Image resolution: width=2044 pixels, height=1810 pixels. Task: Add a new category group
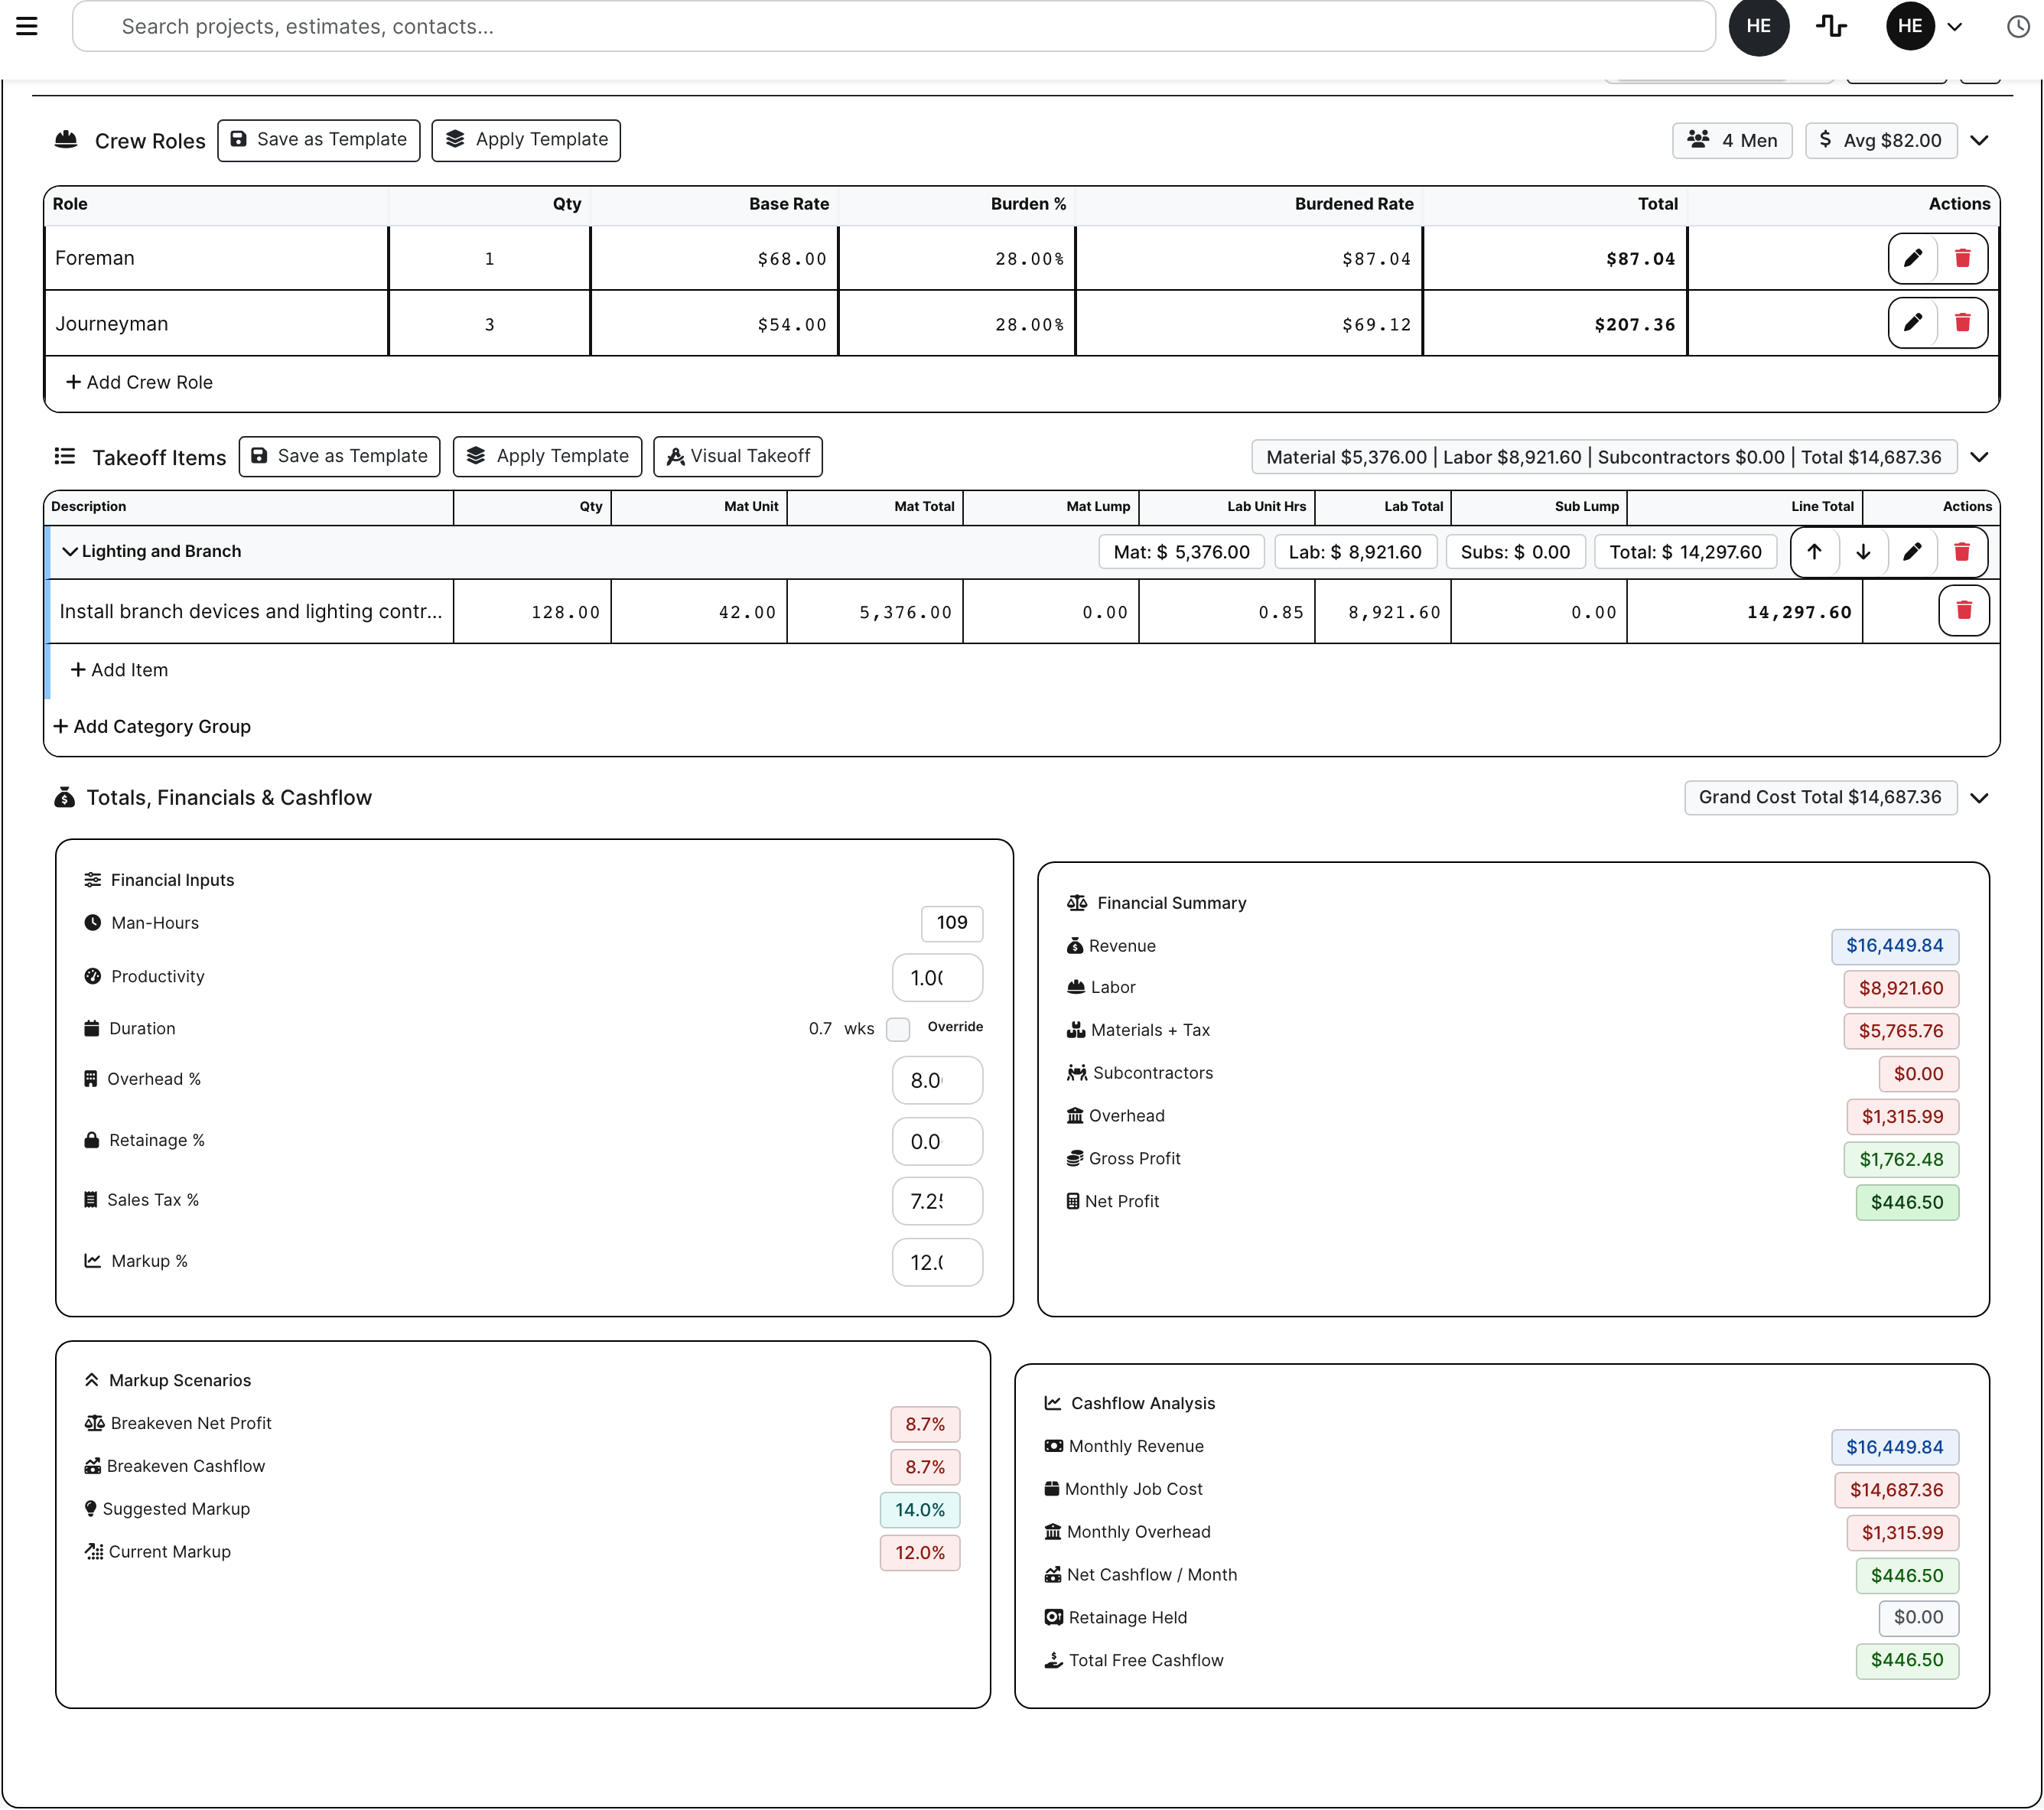click(152, 726)
